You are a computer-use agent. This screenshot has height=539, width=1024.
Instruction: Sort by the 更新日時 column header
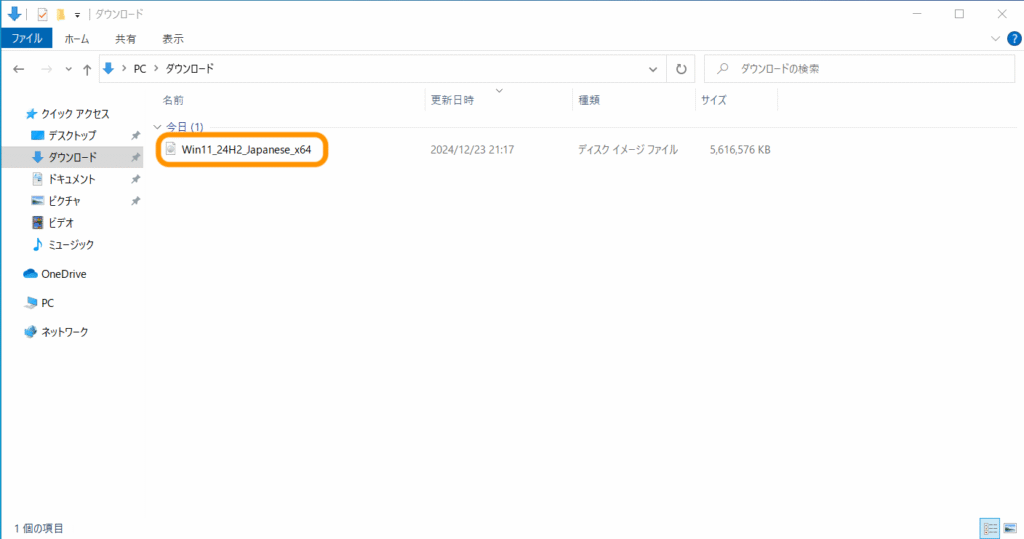tap(452, 100)
